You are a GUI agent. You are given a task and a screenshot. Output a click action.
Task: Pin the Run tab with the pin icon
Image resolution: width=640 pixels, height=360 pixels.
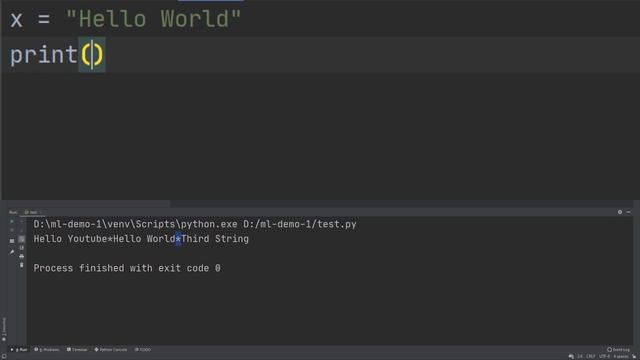tap(12, 252)
